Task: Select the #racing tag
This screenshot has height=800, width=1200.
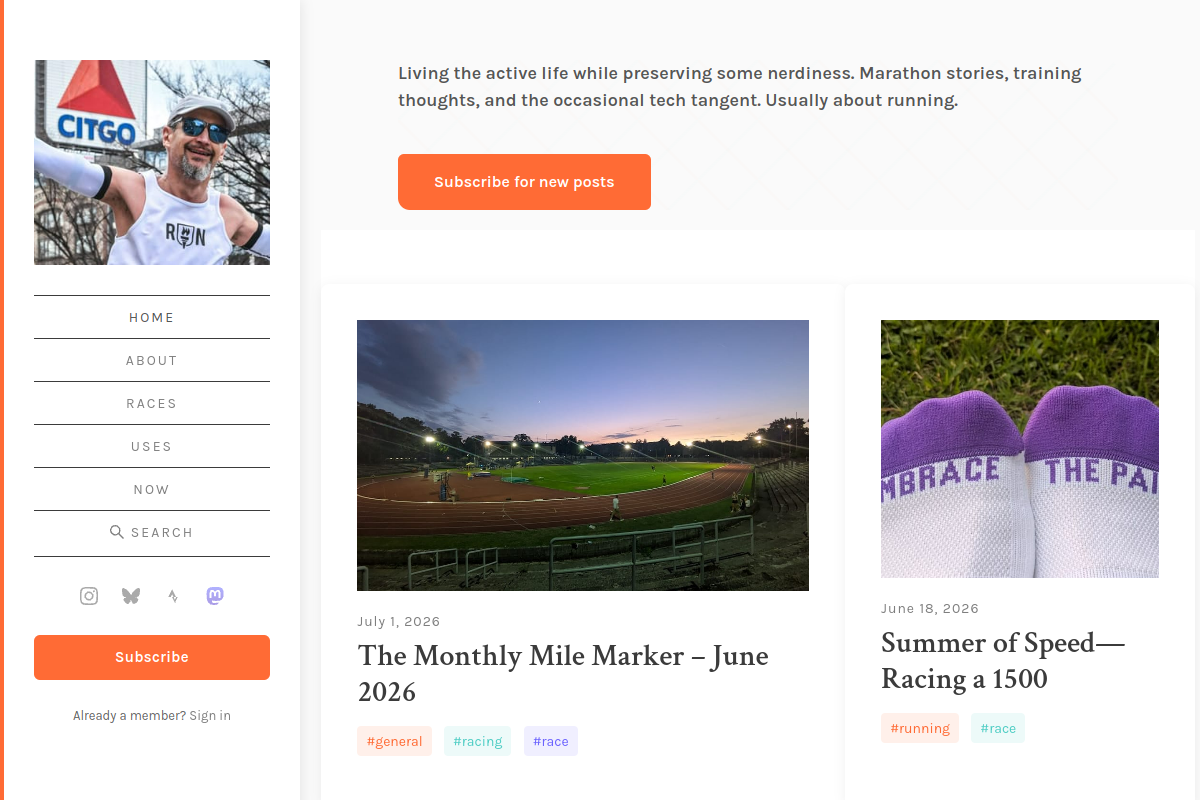Action: (478, 741)
